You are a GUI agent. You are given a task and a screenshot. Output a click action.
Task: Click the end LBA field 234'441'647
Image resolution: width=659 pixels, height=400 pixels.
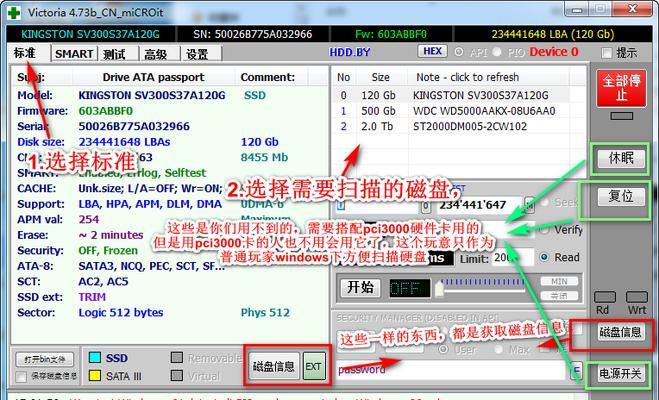click(479, 205)
